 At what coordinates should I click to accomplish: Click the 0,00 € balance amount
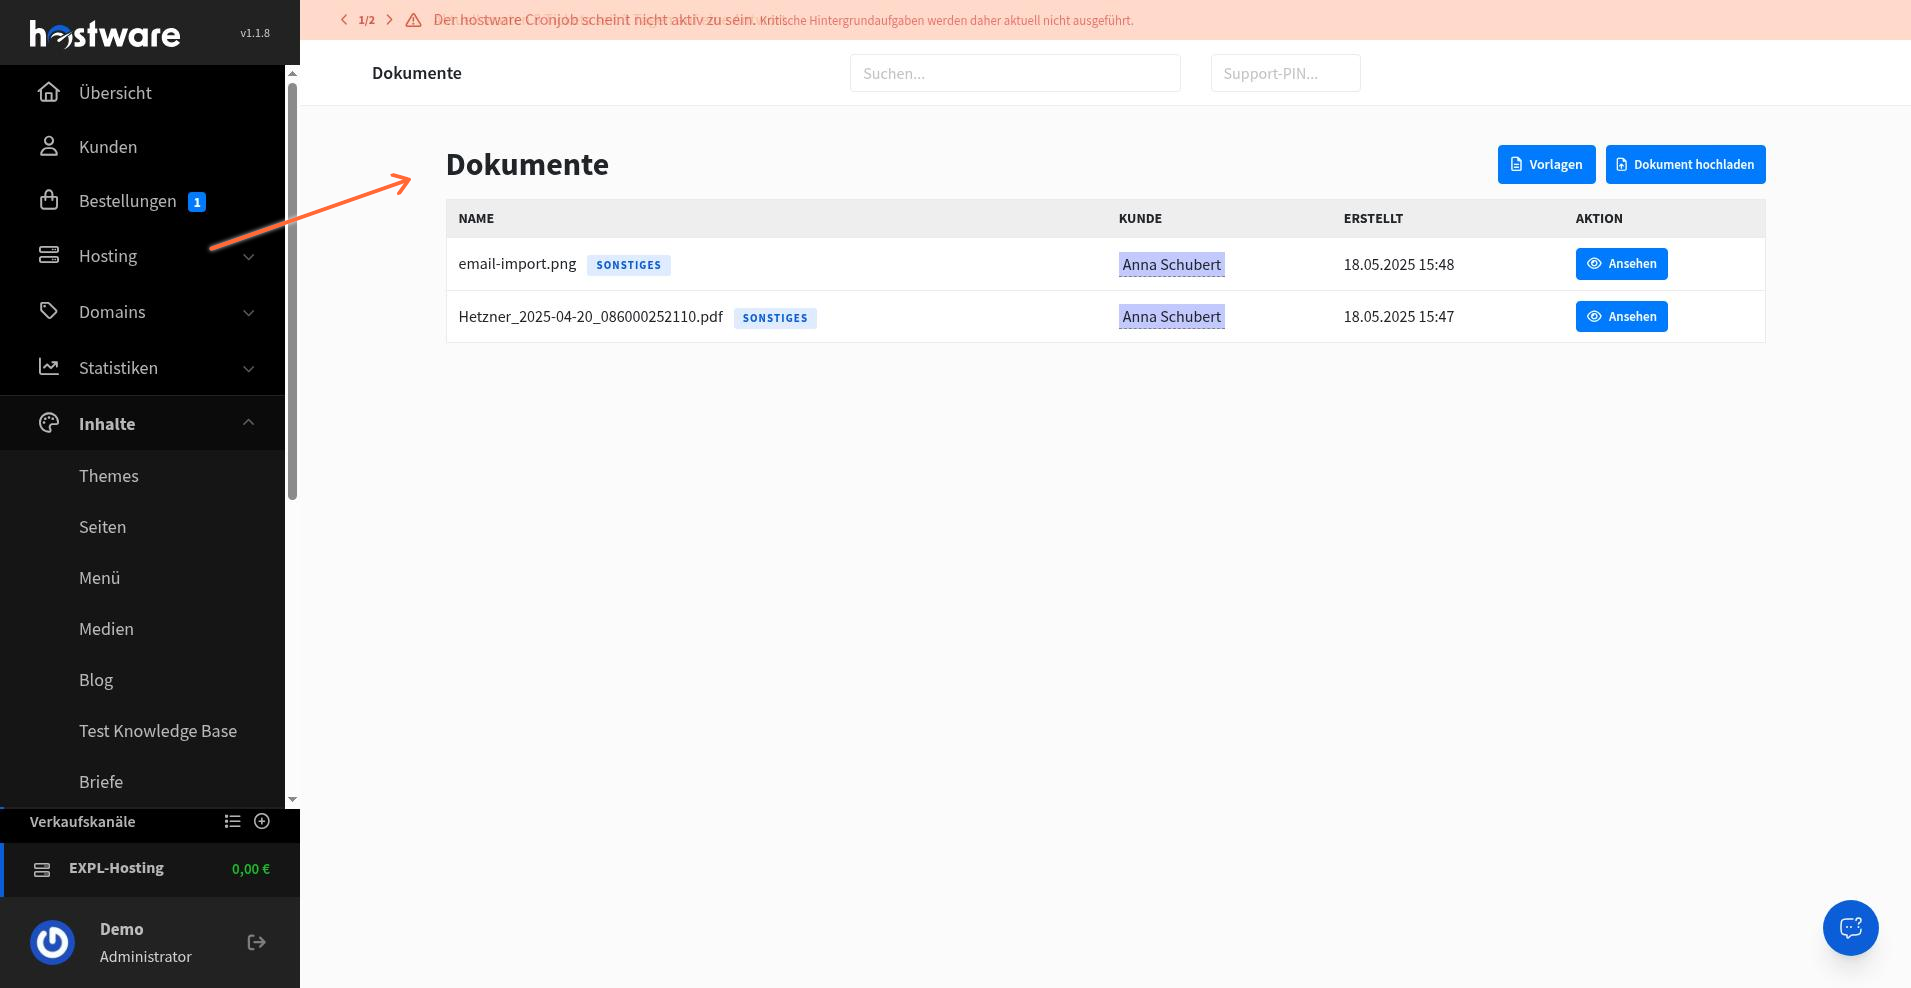pos(251,869)
